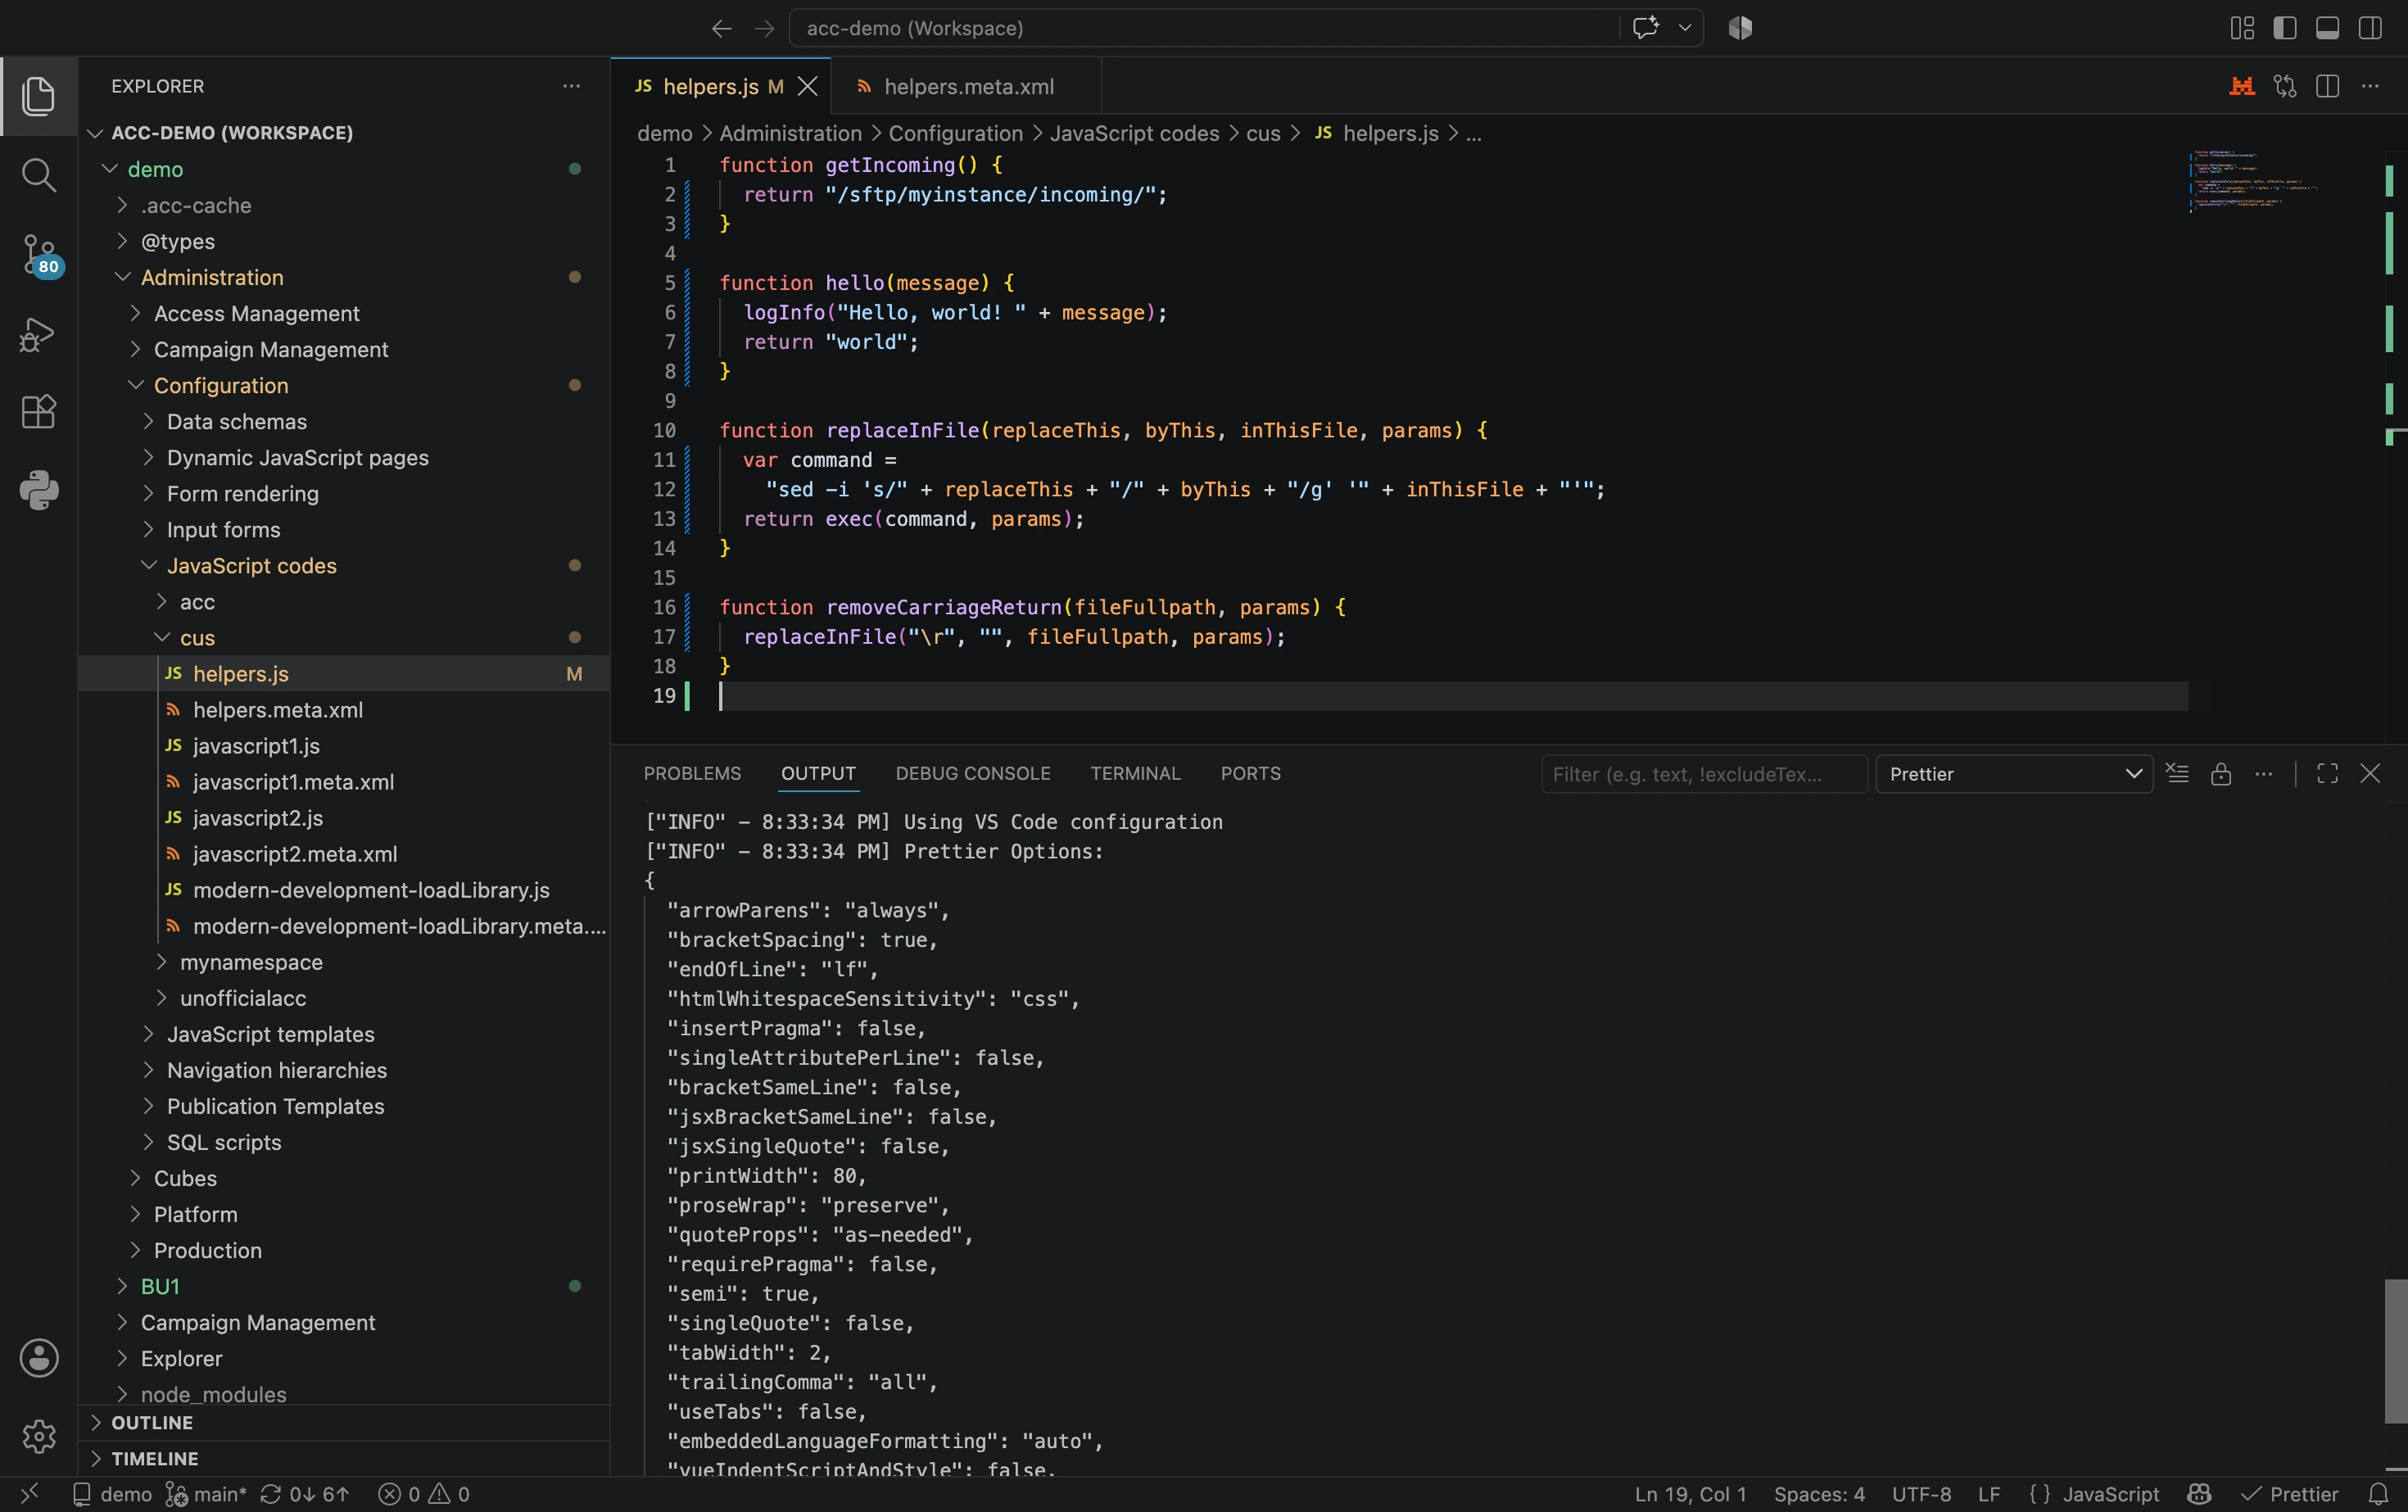Switch to the DEBUG CONSOLE tab
Image resolution: width=2408 pixels, height=1512 pixels.
[x=972, y=773]
